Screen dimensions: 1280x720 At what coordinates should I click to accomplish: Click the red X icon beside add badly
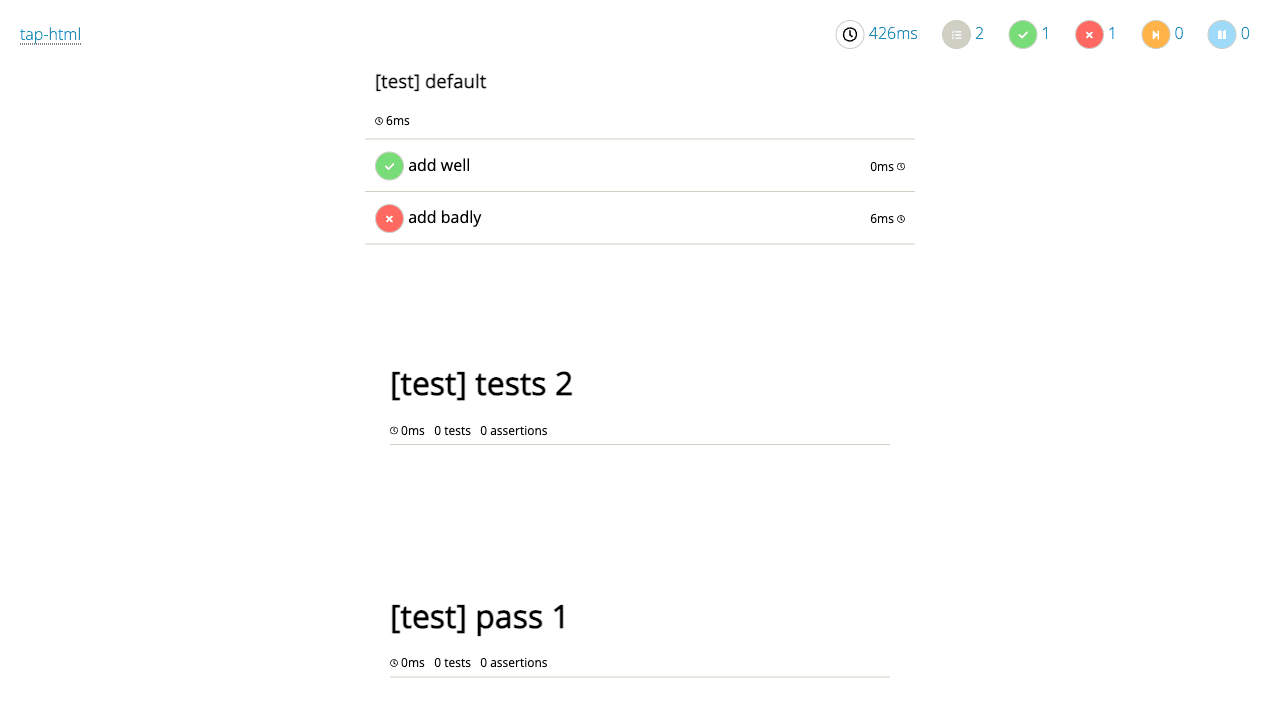pyautogui.click(x=389, y=218)
